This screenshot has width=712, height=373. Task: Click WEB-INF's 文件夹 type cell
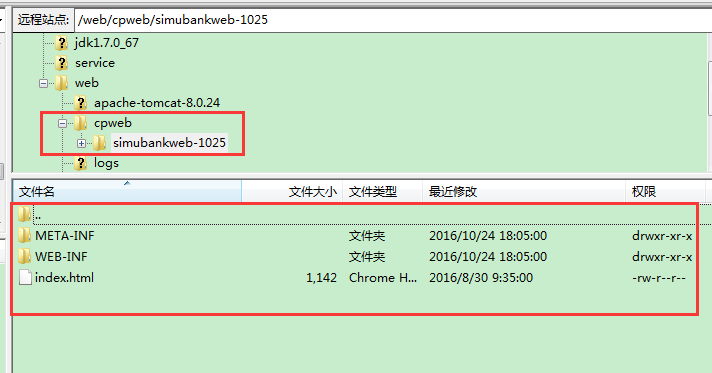[367, 256]
